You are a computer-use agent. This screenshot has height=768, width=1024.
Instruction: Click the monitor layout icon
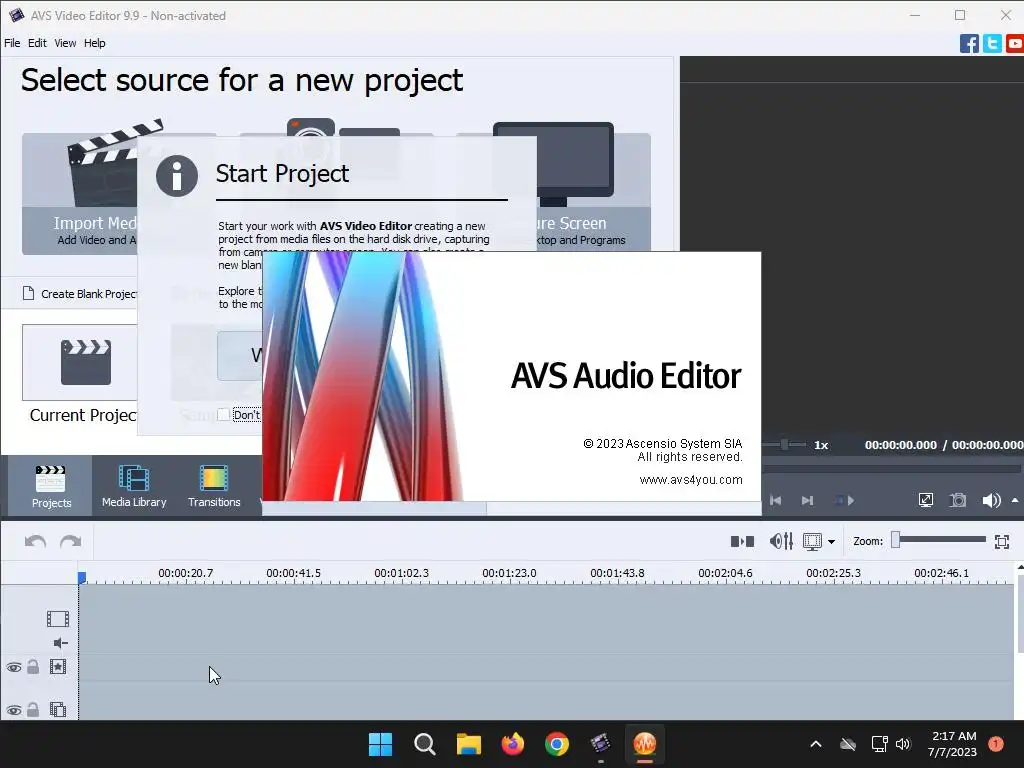pyautogui.click(x=812, y=541)
